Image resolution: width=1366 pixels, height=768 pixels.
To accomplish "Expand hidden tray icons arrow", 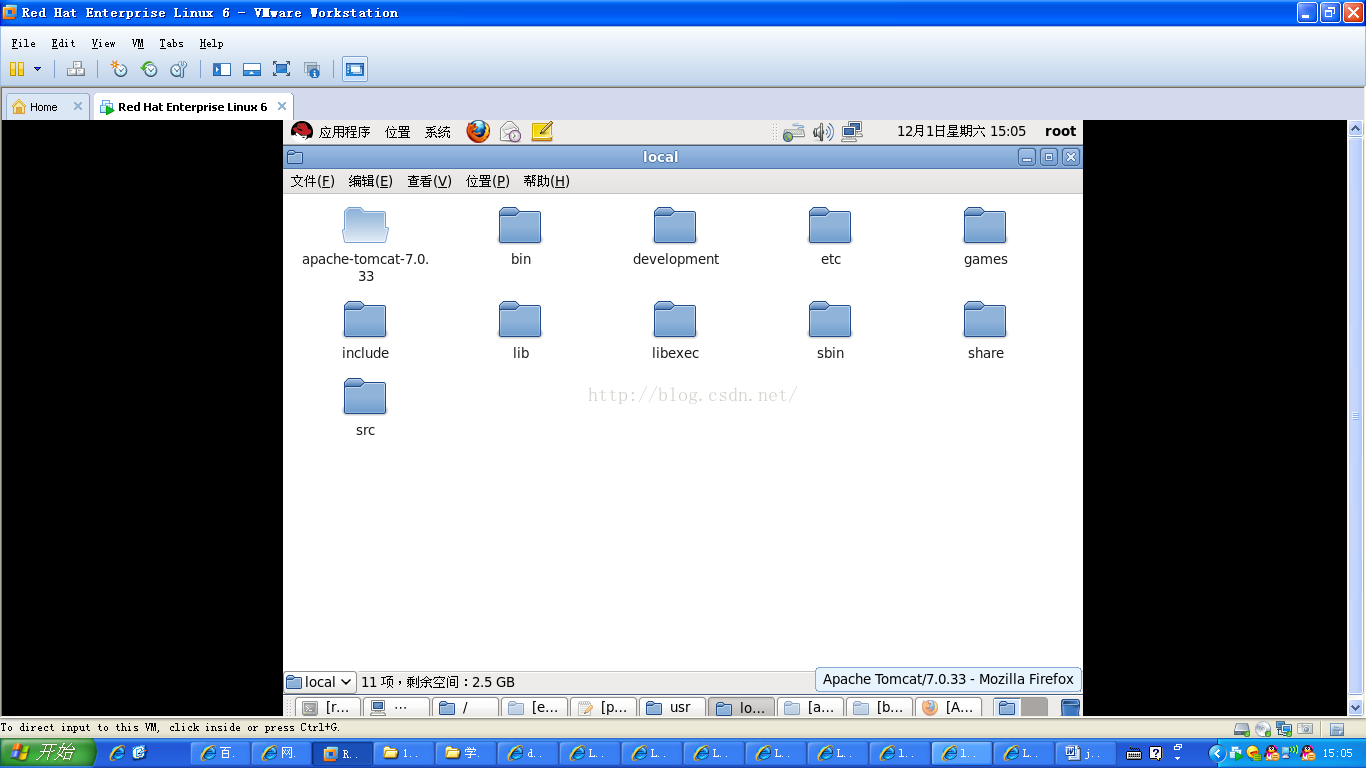I will click(x=1217, y=753).
